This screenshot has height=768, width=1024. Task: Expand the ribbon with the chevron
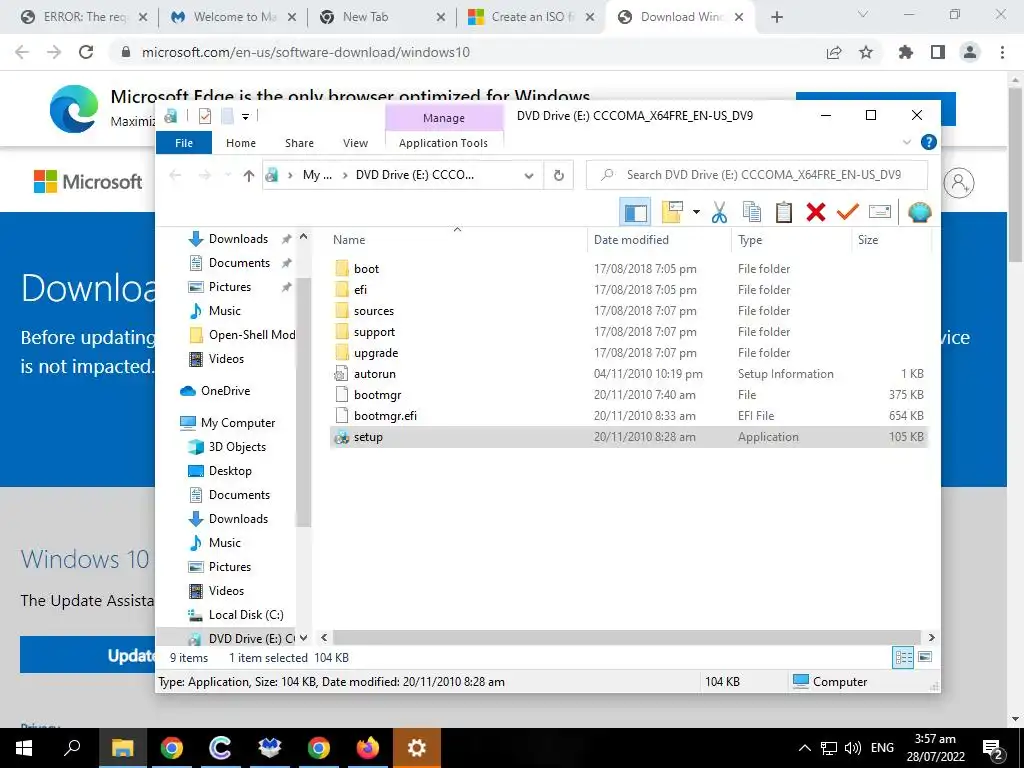tap(906, 142)
